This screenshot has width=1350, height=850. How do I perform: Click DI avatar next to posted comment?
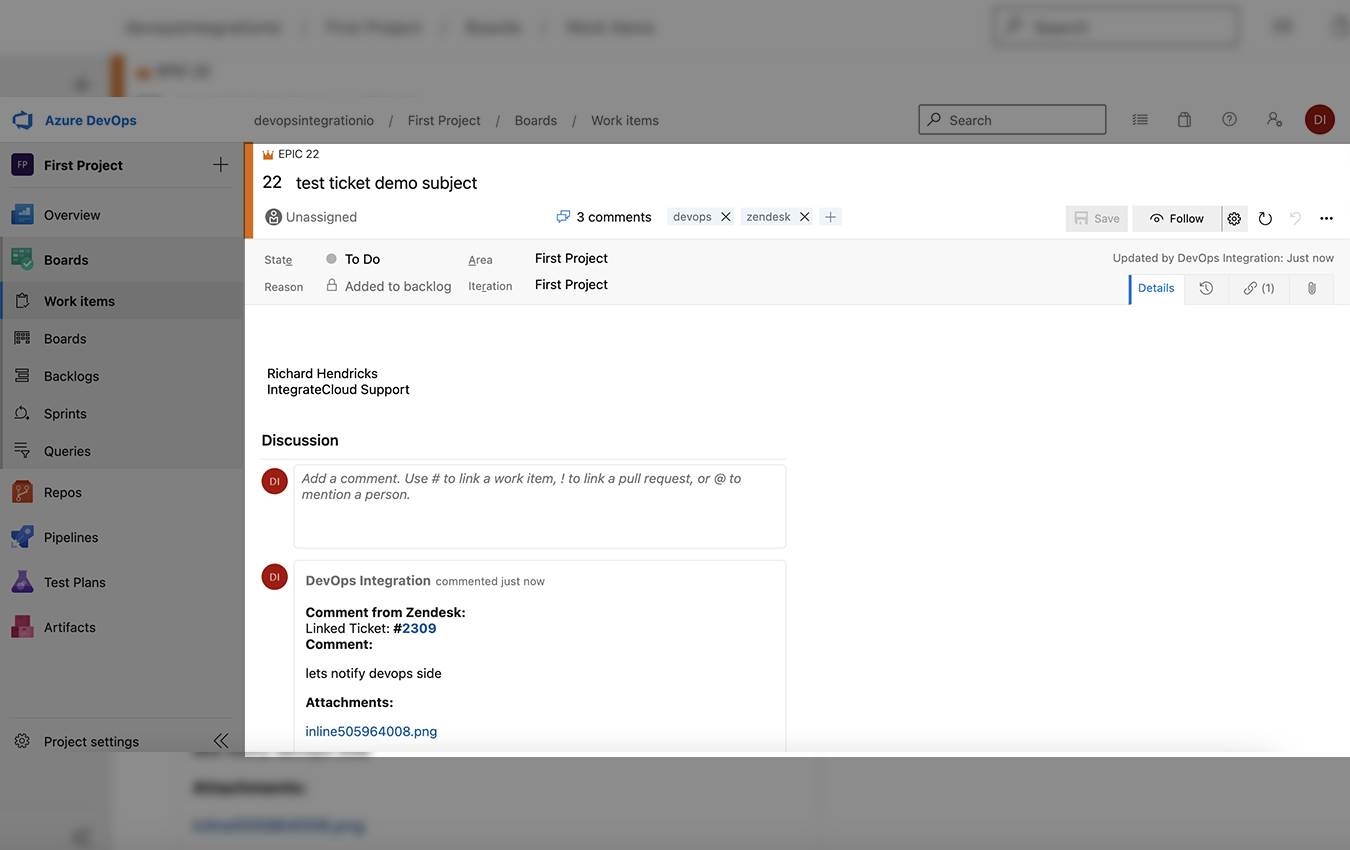tap(275, 577)
